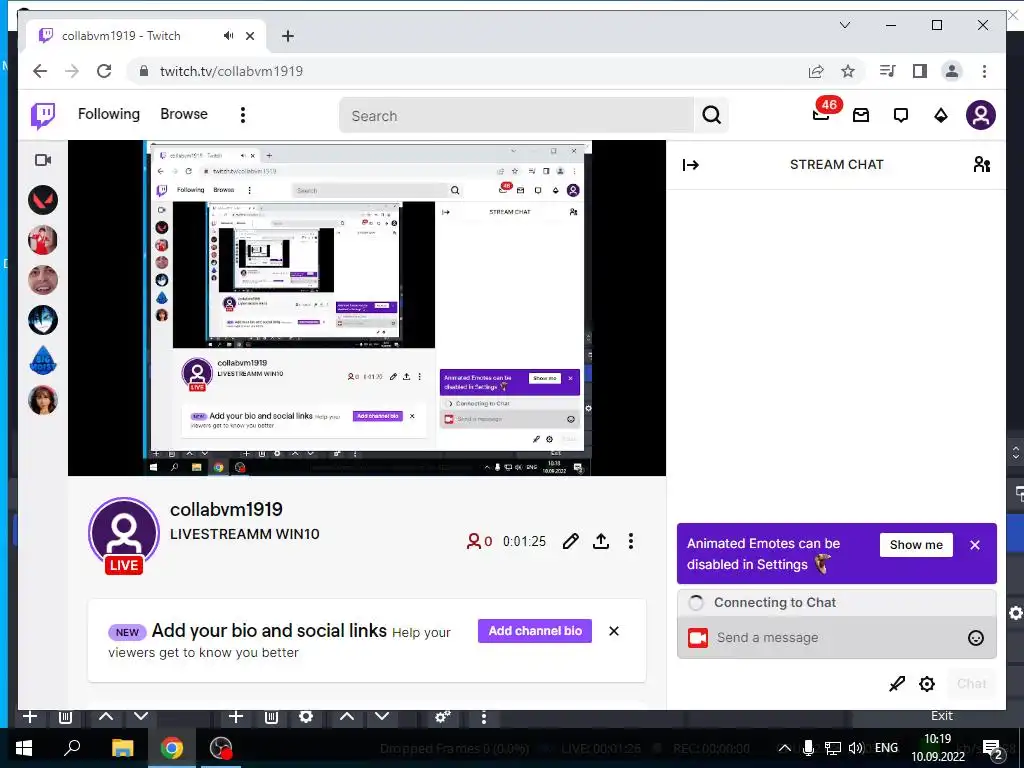This screenshot has height=768, width=1024.
Task: Mute the tab via speaker icon
Action: point(228,36)
